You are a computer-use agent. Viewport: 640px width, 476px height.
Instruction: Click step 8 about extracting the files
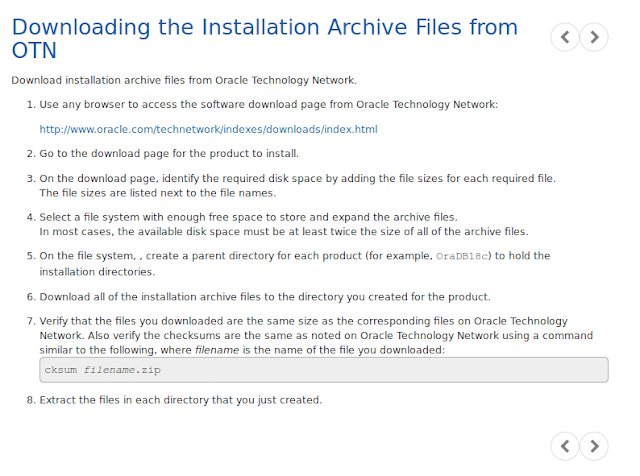[x=180, y=400]
